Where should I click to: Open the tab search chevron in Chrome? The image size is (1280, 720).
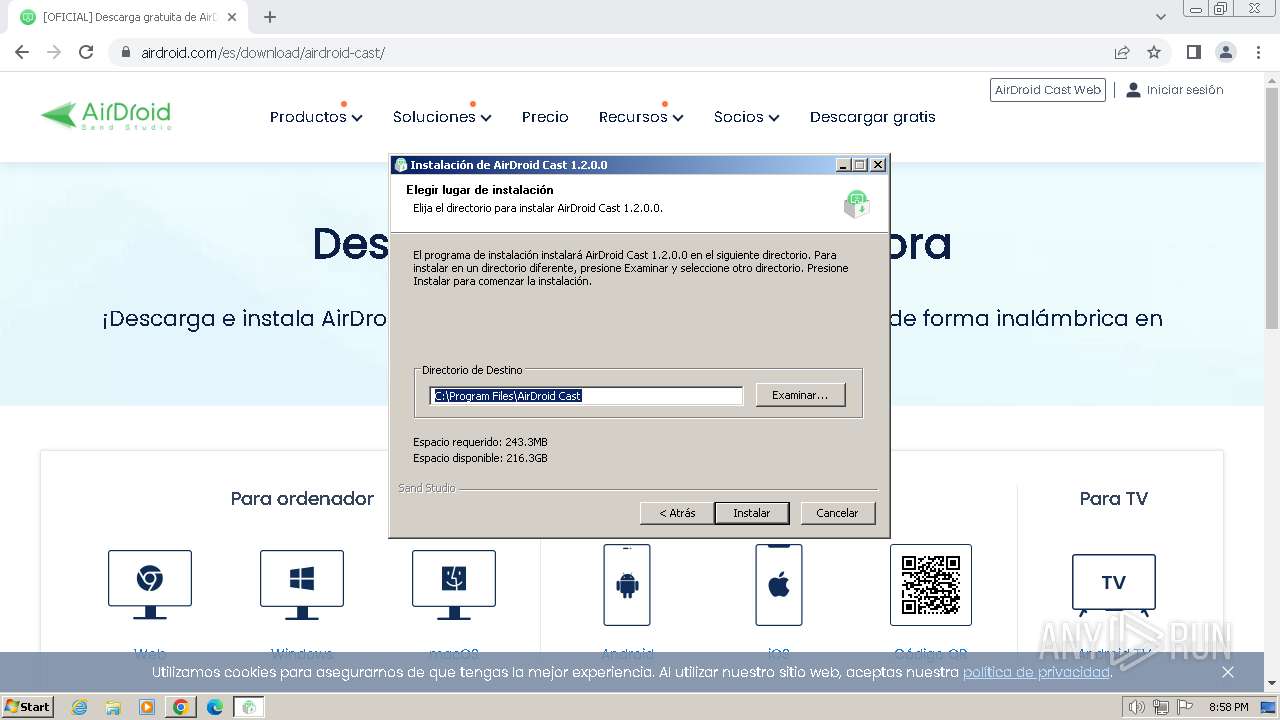coord(1161,17)
